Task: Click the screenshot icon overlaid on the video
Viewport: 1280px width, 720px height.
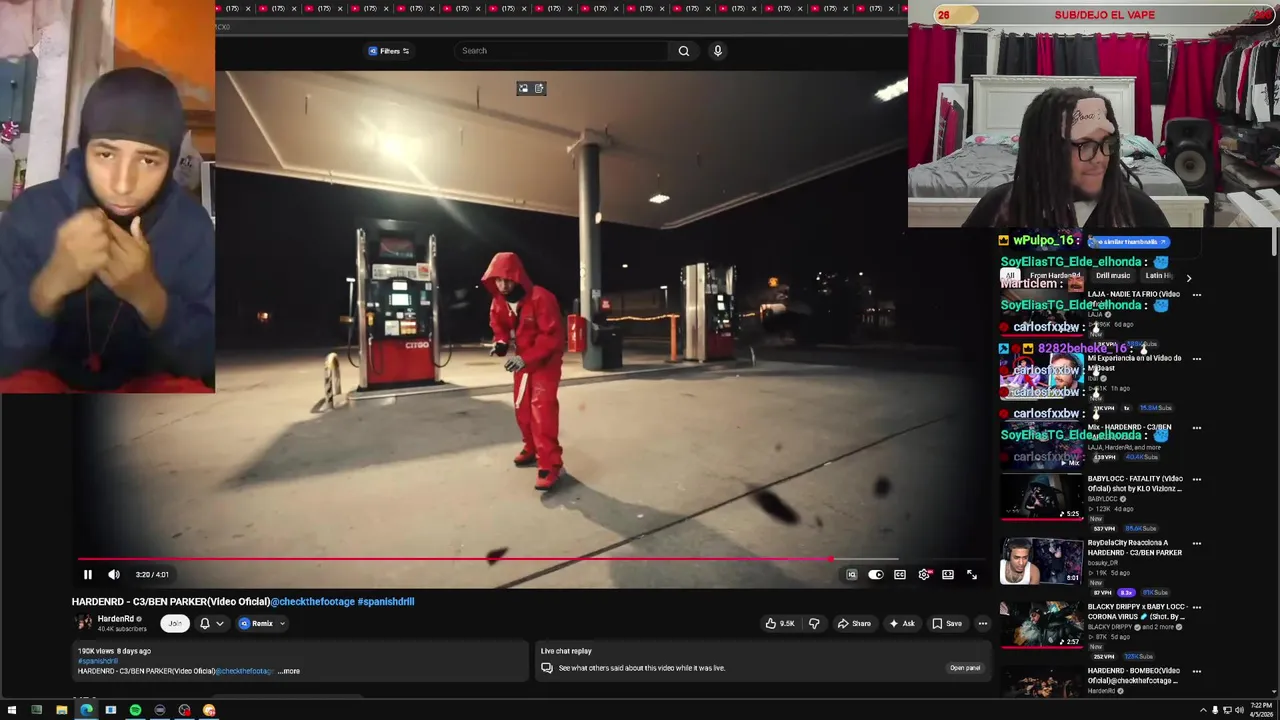Action: 523,89
